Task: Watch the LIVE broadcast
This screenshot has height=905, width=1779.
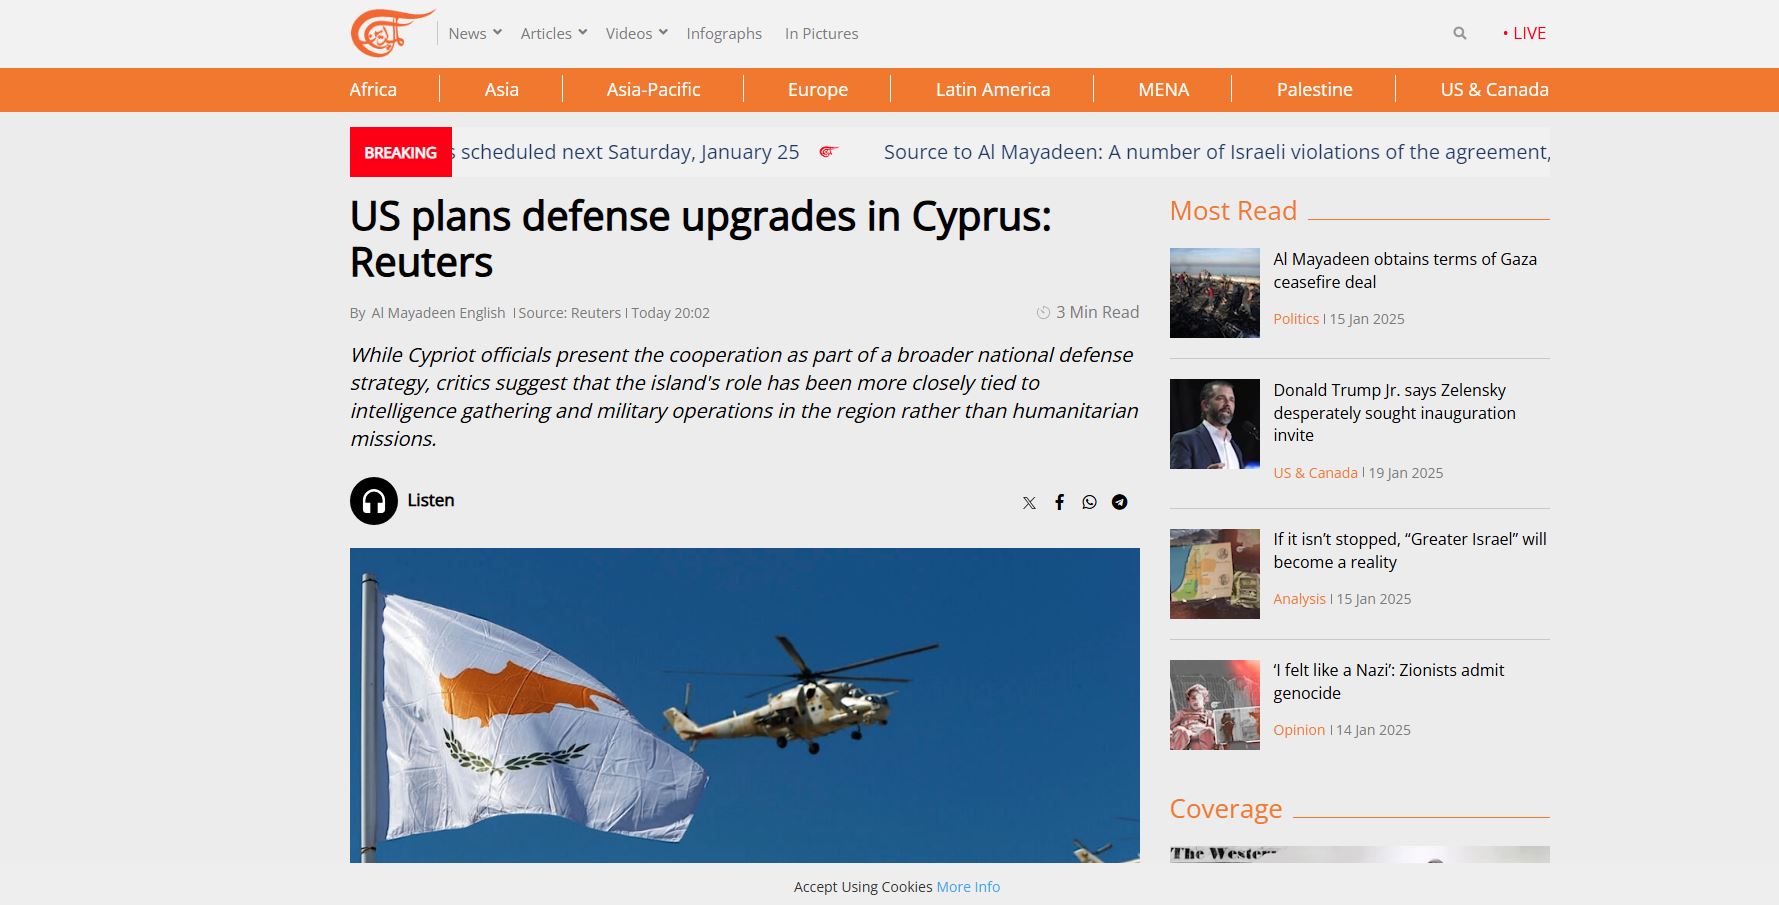Action: coord(1524,33)
